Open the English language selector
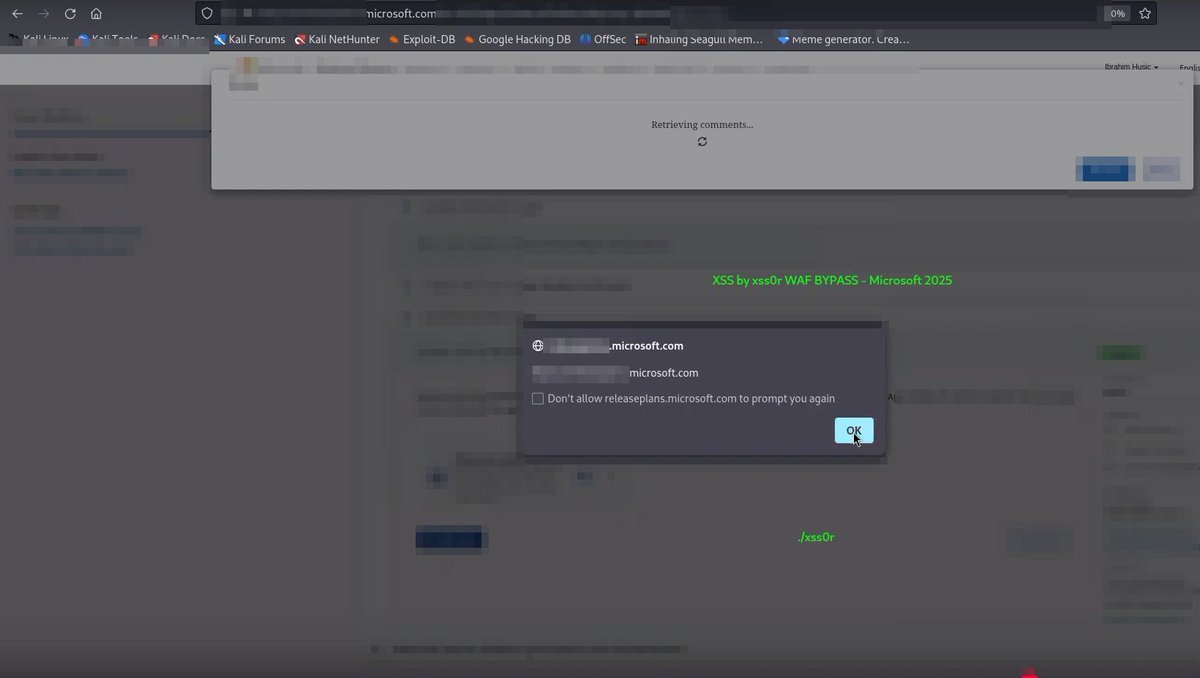Viewport: 1200px width, 678px height. click(x=1189, y=67)
